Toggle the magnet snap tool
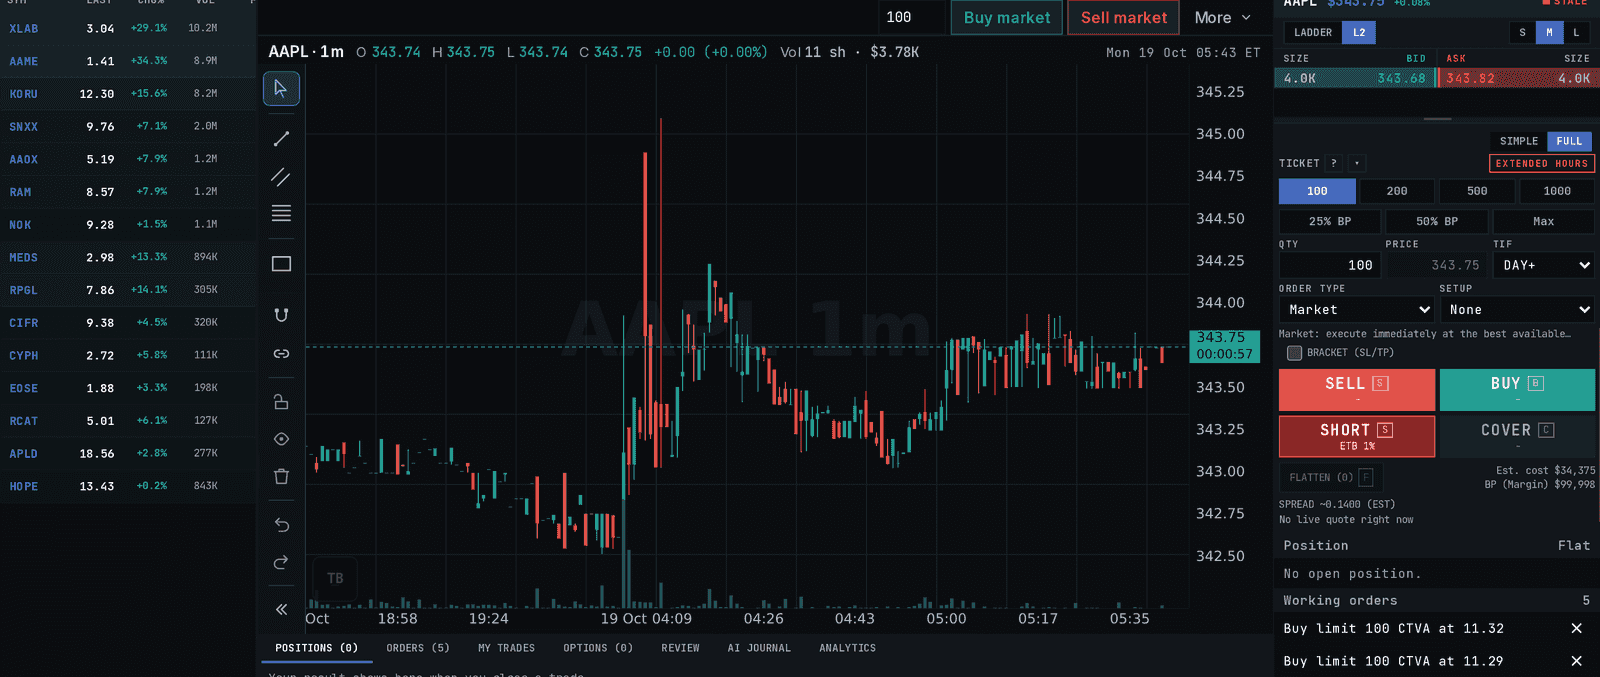 pyautogui.click(x=281, y=315)
